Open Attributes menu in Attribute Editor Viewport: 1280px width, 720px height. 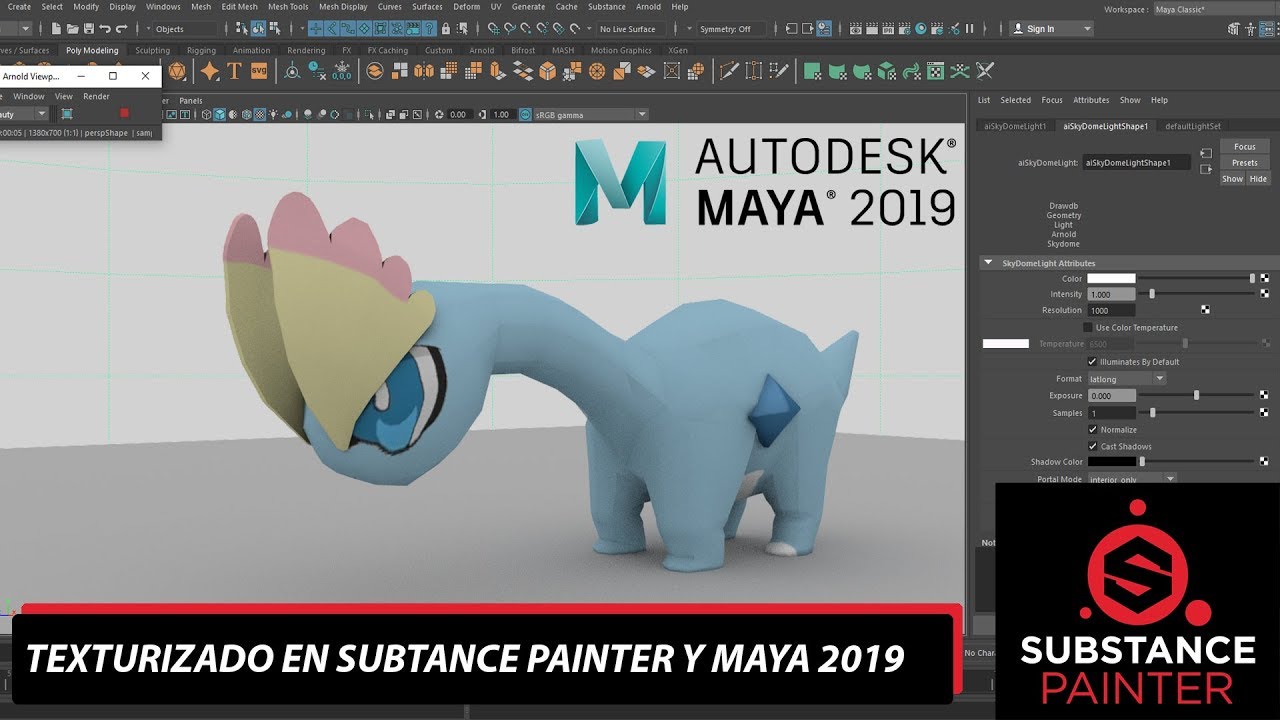coord(1091,100)
